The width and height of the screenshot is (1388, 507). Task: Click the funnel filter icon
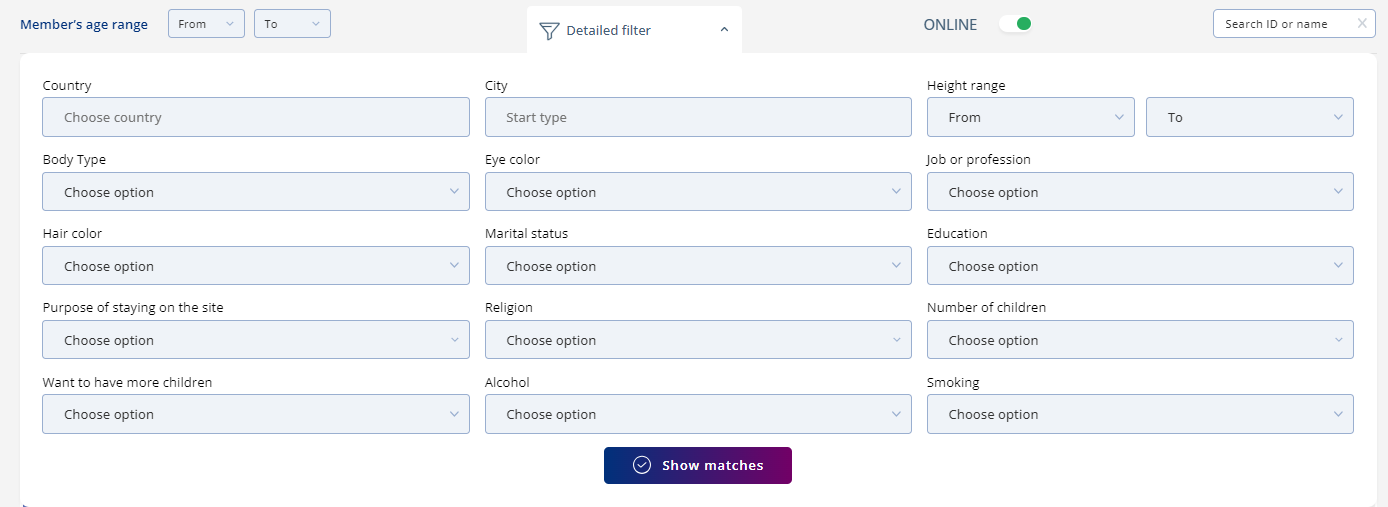point(549,31)
